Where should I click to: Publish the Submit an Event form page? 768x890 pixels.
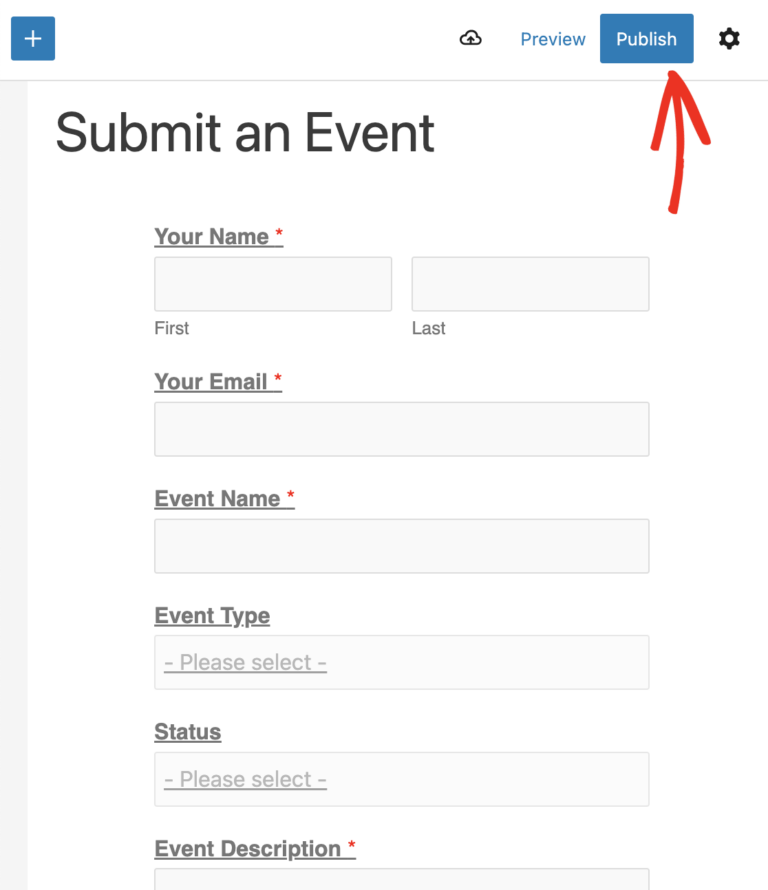(646, 38)
